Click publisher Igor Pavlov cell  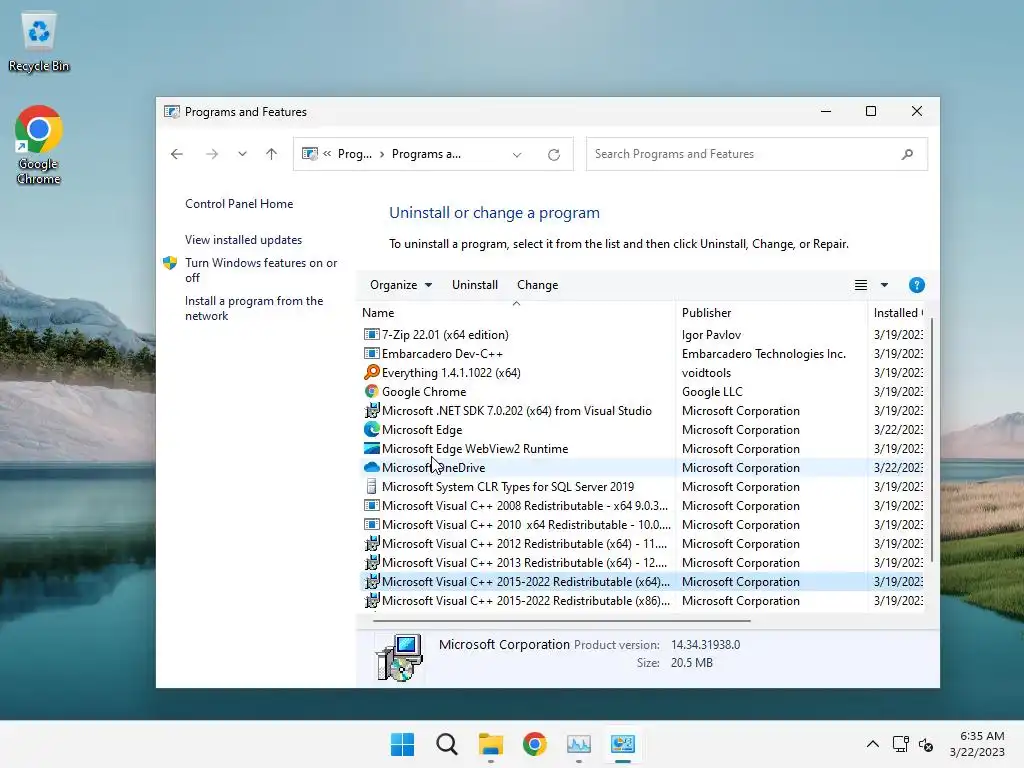[x=711, y=334]
